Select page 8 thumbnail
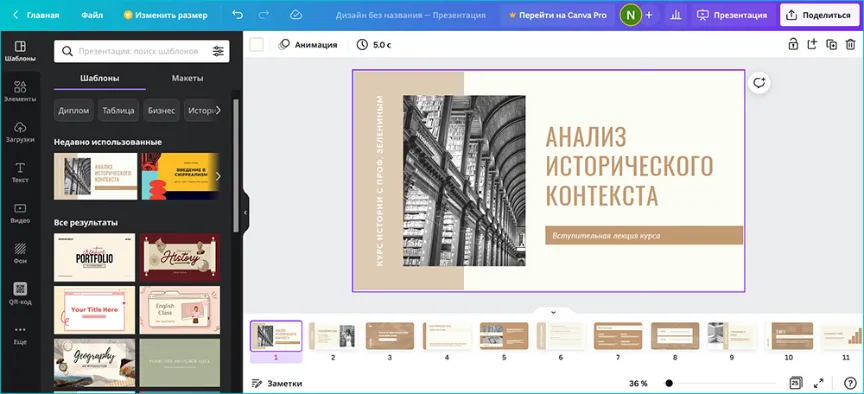The width and height of the screenshot is (864, 394). (675, 336)
